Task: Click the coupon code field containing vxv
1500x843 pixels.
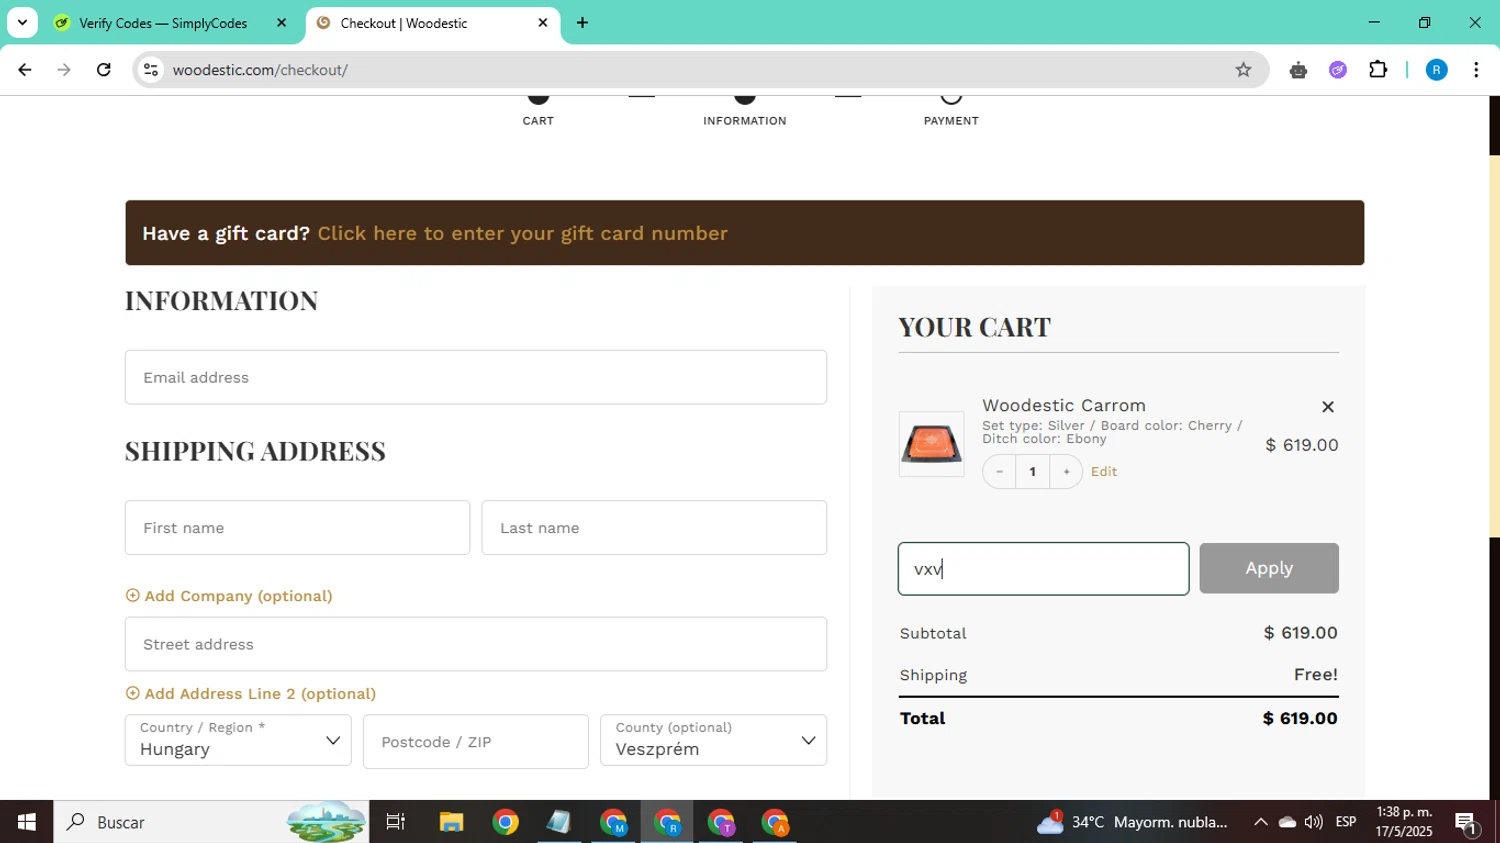Action: tap(1043, 569)
